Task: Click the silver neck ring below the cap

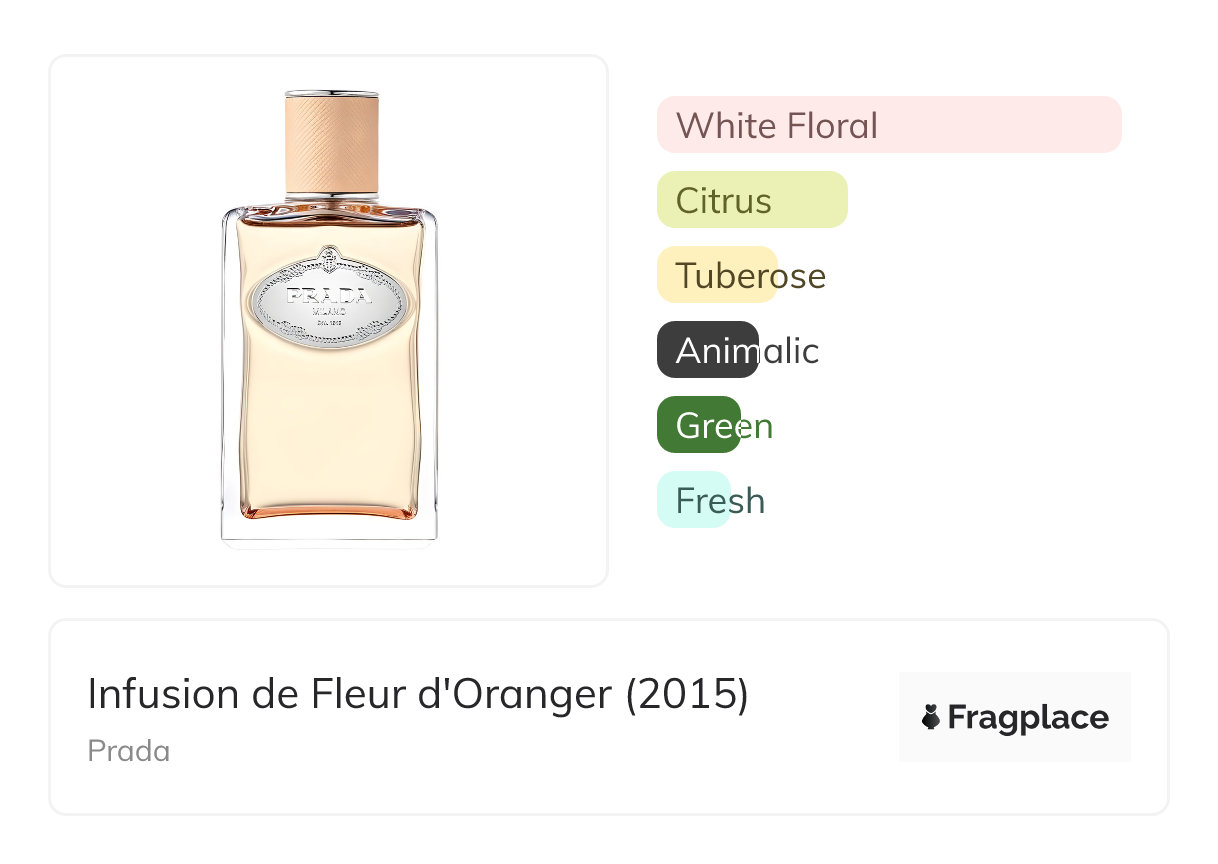Action: (331, 197)
